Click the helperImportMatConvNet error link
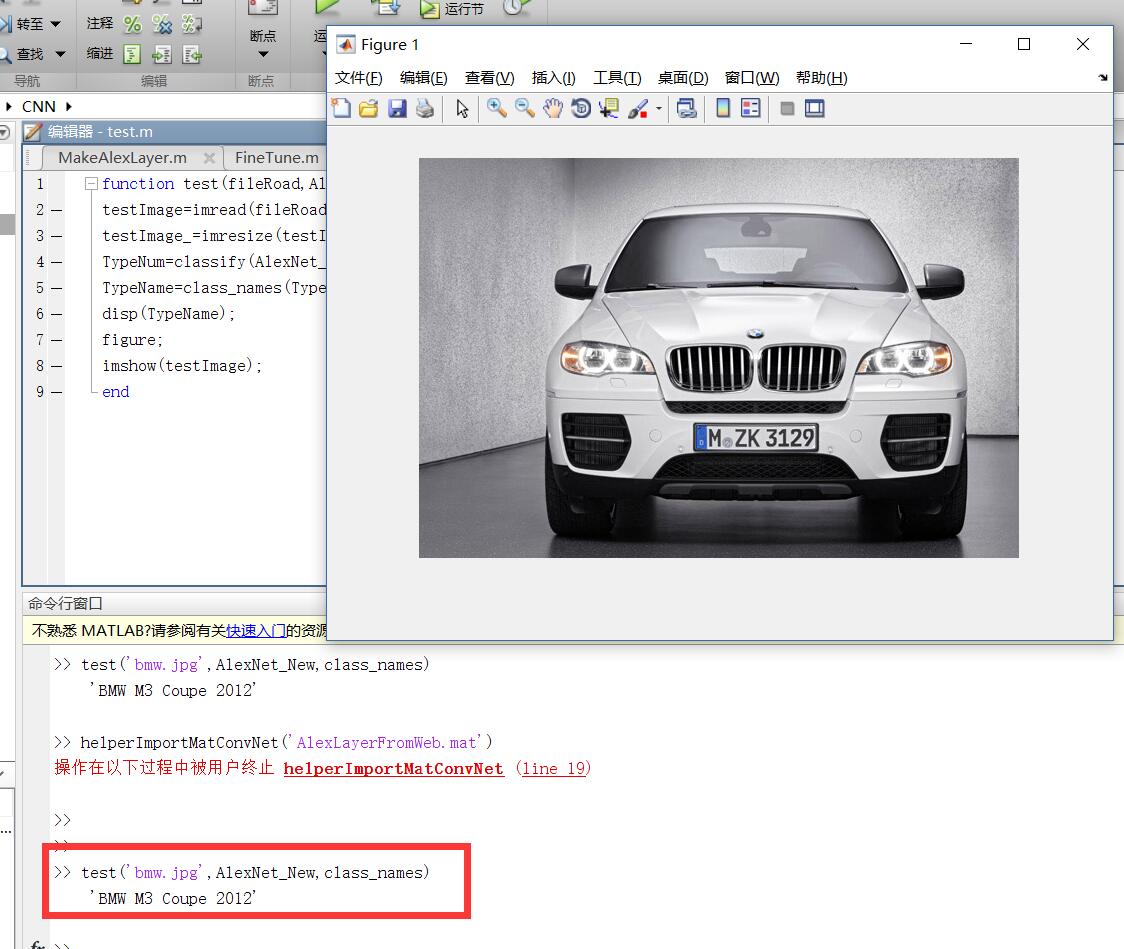Screen dimensions: 1124x949 point(394,768)
